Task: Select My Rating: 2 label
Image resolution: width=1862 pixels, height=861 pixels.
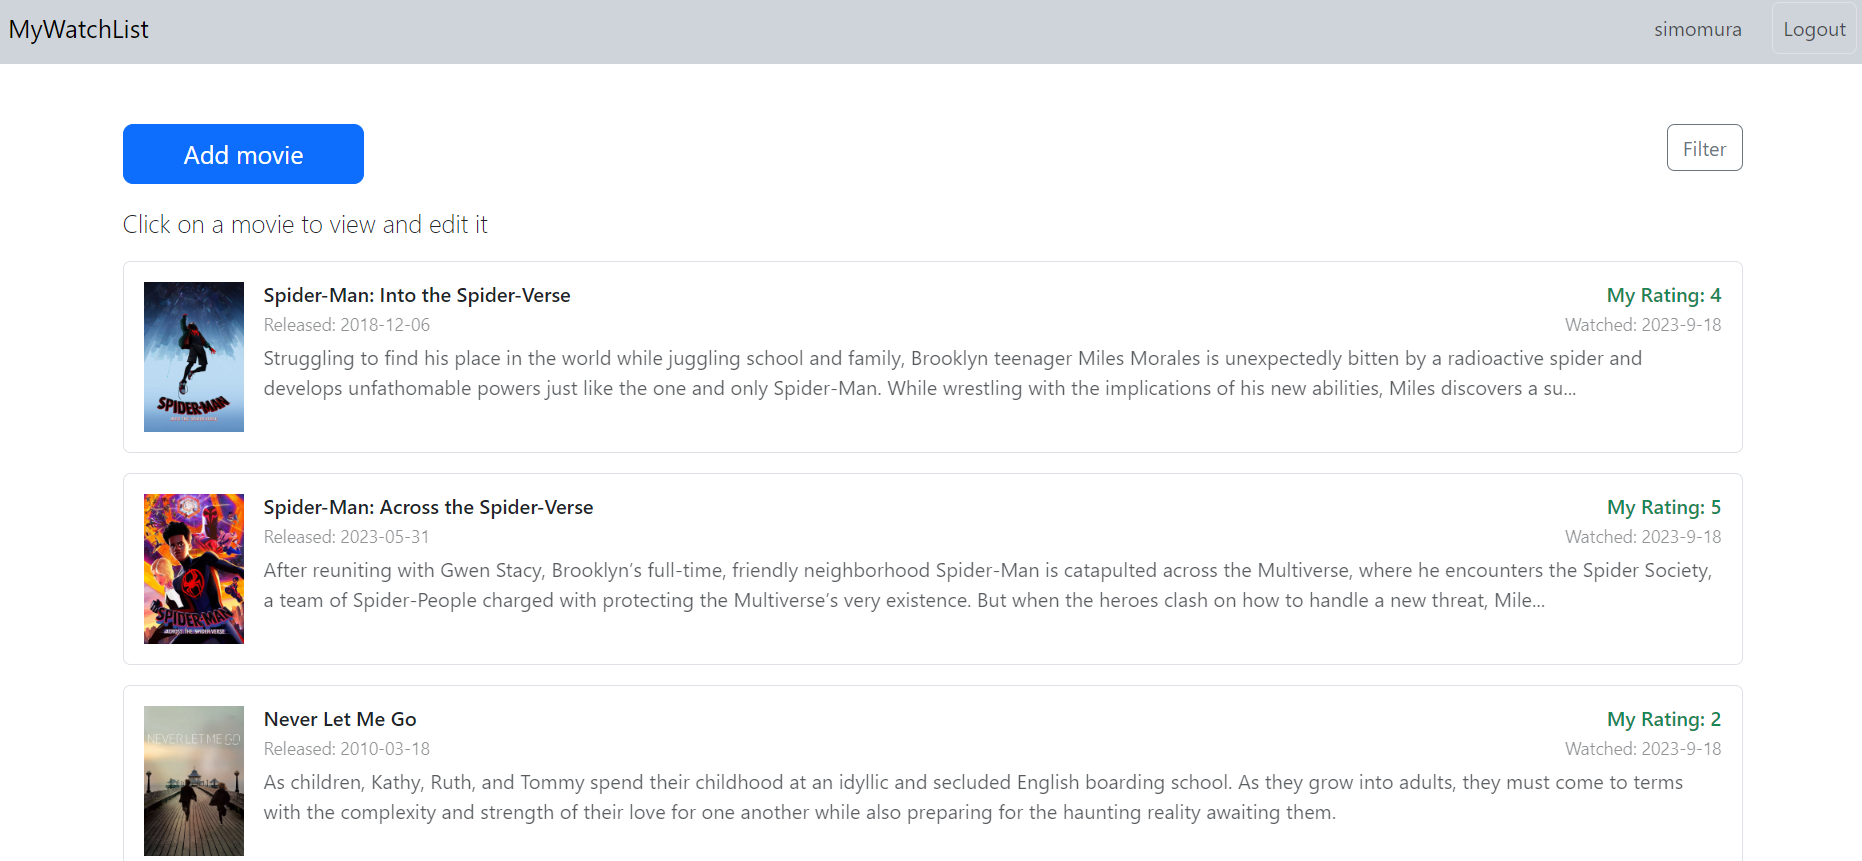Action: 1664,719
